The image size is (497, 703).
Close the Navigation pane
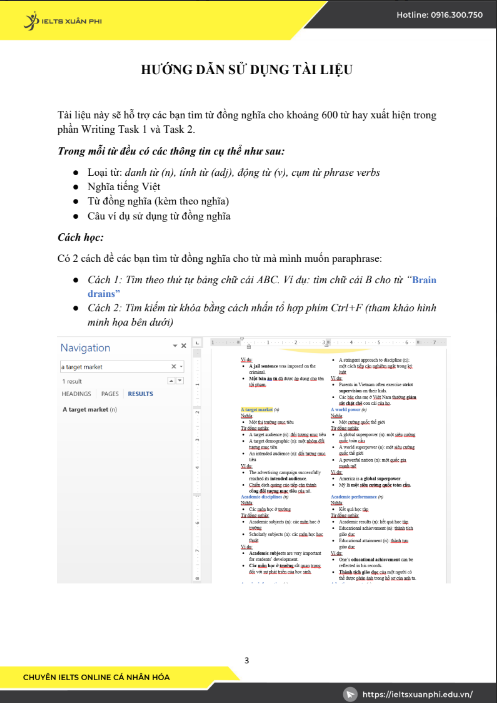point(183,346)
